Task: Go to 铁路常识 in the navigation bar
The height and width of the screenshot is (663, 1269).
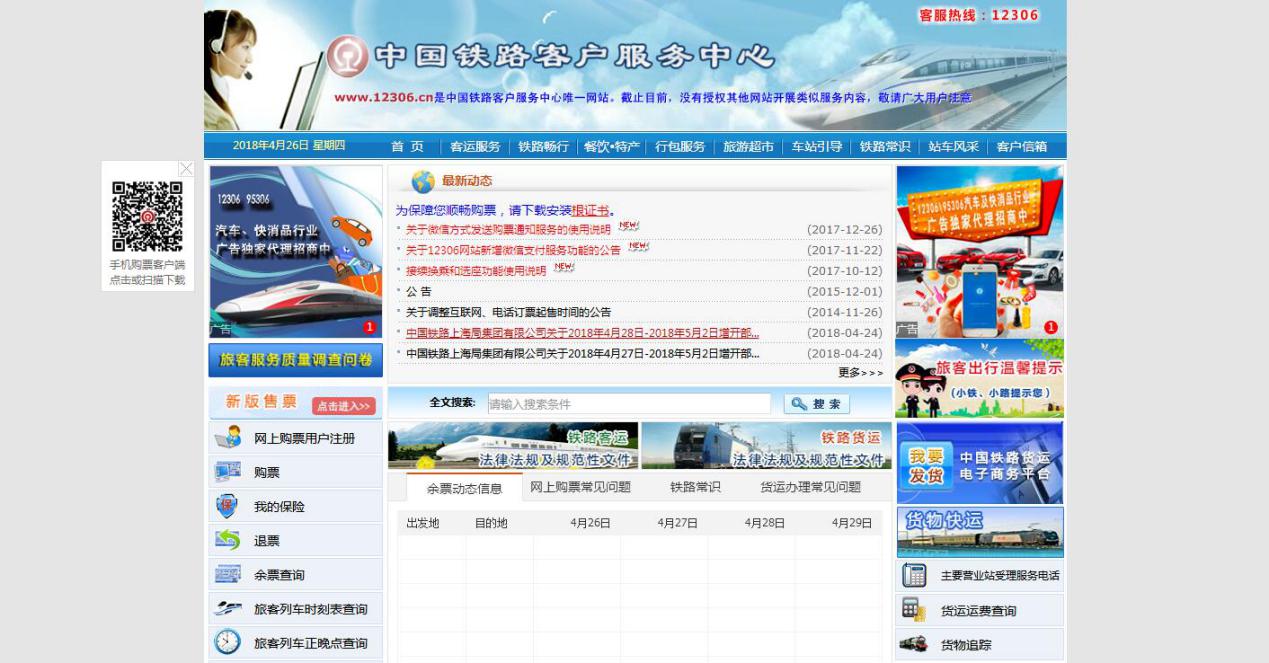Action: [x=885, y=146]
